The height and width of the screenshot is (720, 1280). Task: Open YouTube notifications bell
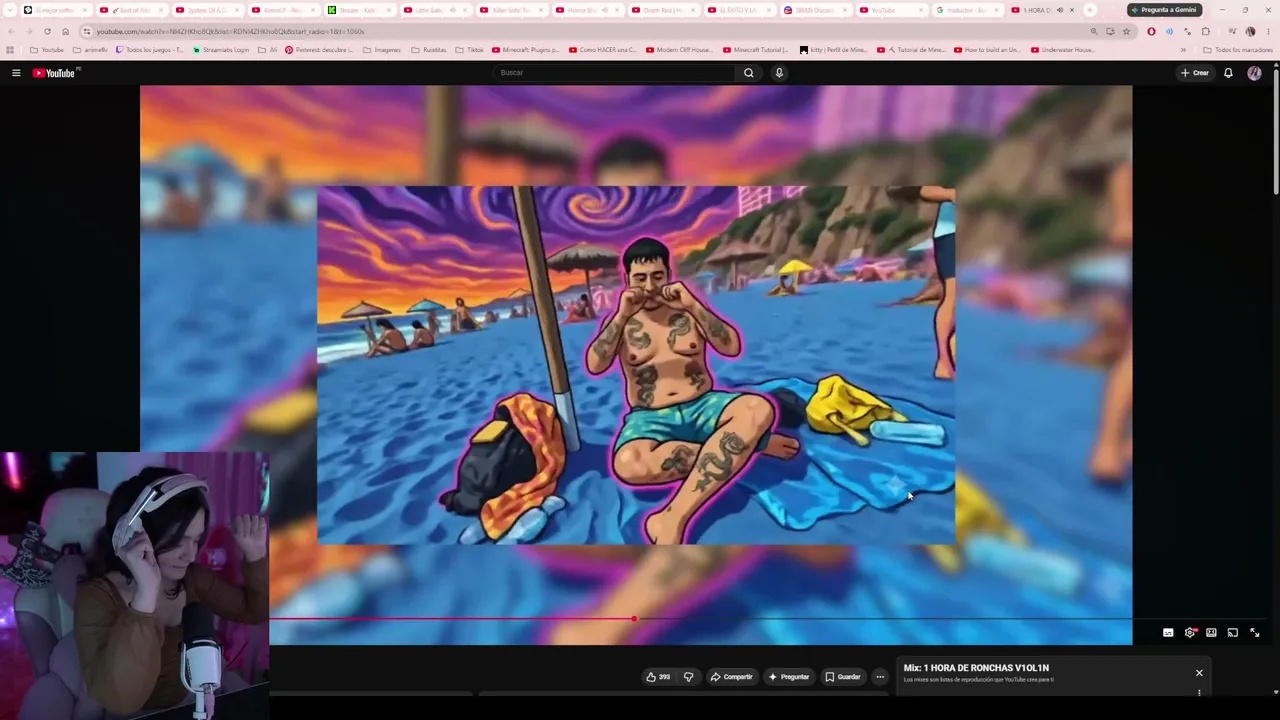[x=1228, y=73]
